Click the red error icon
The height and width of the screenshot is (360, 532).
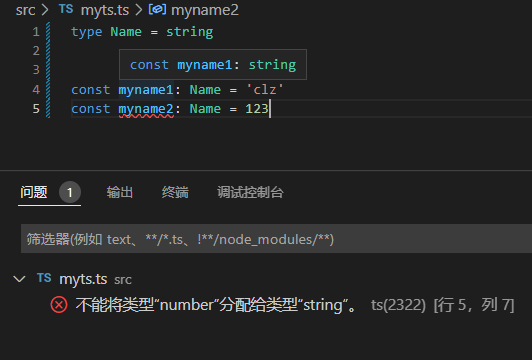[x=59, y=304]
